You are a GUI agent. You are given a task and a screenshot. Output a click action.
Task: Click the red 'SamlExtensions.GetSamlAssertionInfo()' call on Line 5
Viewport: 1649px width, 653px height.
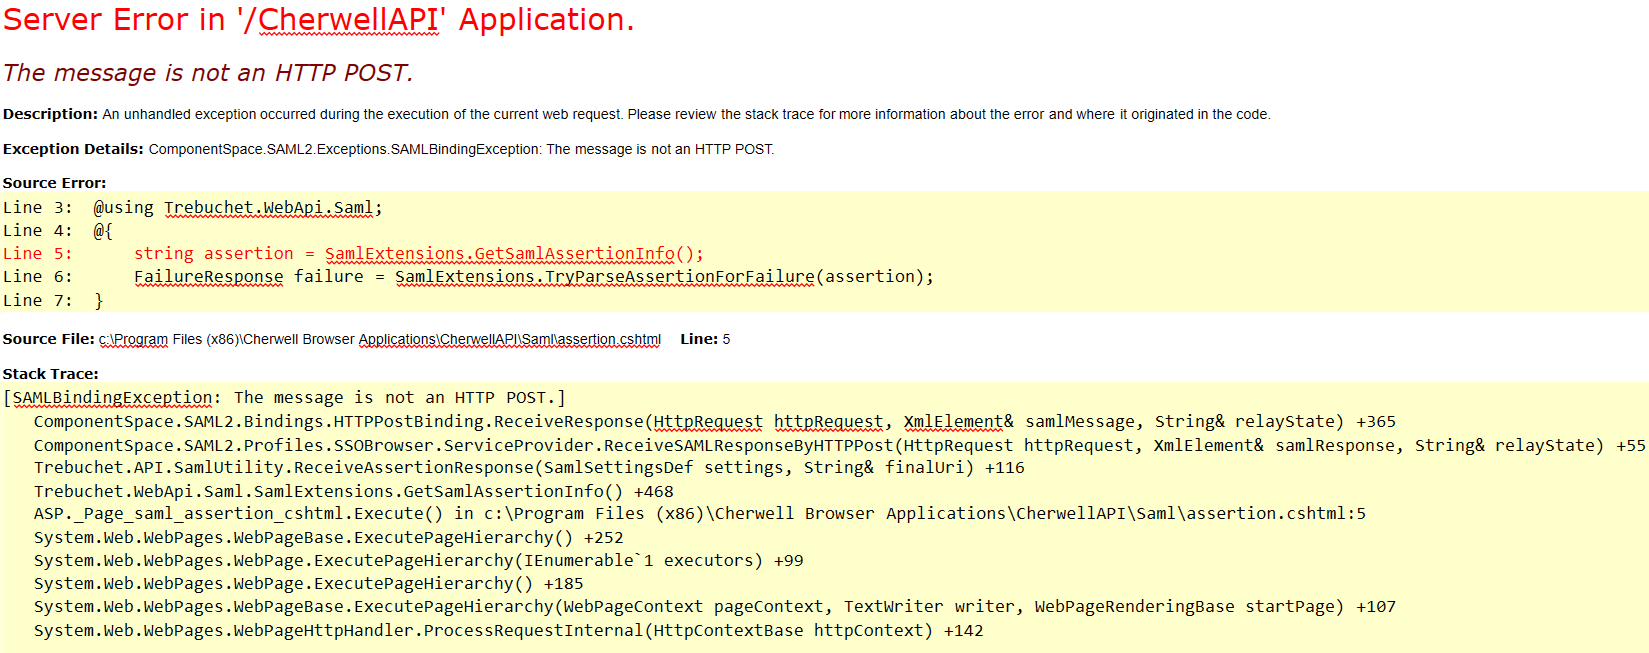pyautogui.click(x=514, y=254)
